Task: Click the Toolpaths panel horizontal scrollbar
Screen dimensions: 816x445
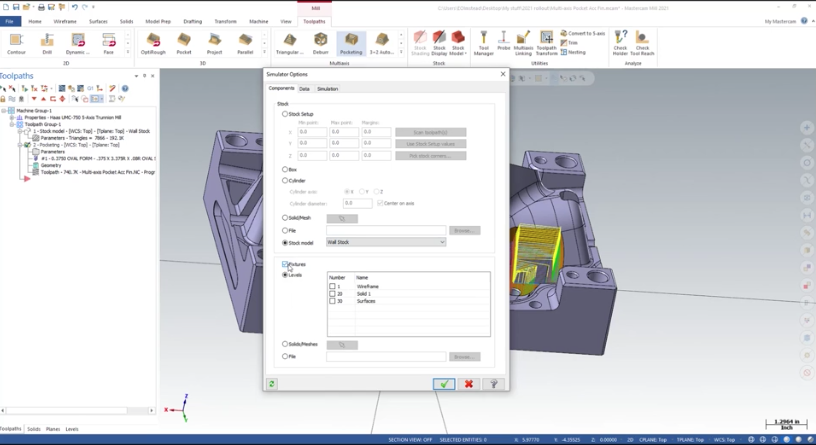Action: (x=78, y=410)
